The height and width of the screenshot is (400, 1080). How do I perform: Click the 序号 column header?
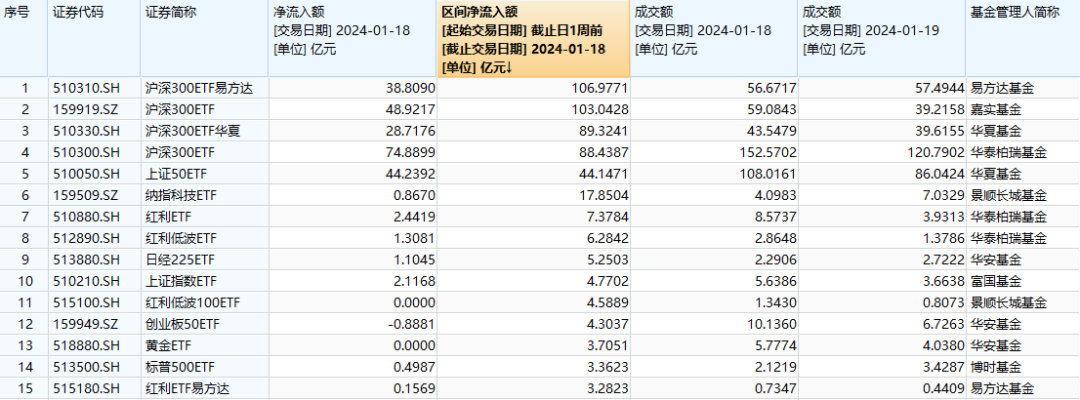(22, 13)
